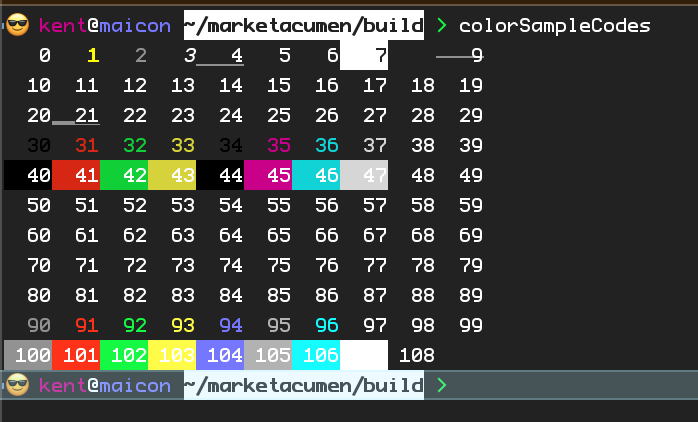Click the gray cell 105
The width and height of the screenshot is (698, 422).
pos(268,355)
